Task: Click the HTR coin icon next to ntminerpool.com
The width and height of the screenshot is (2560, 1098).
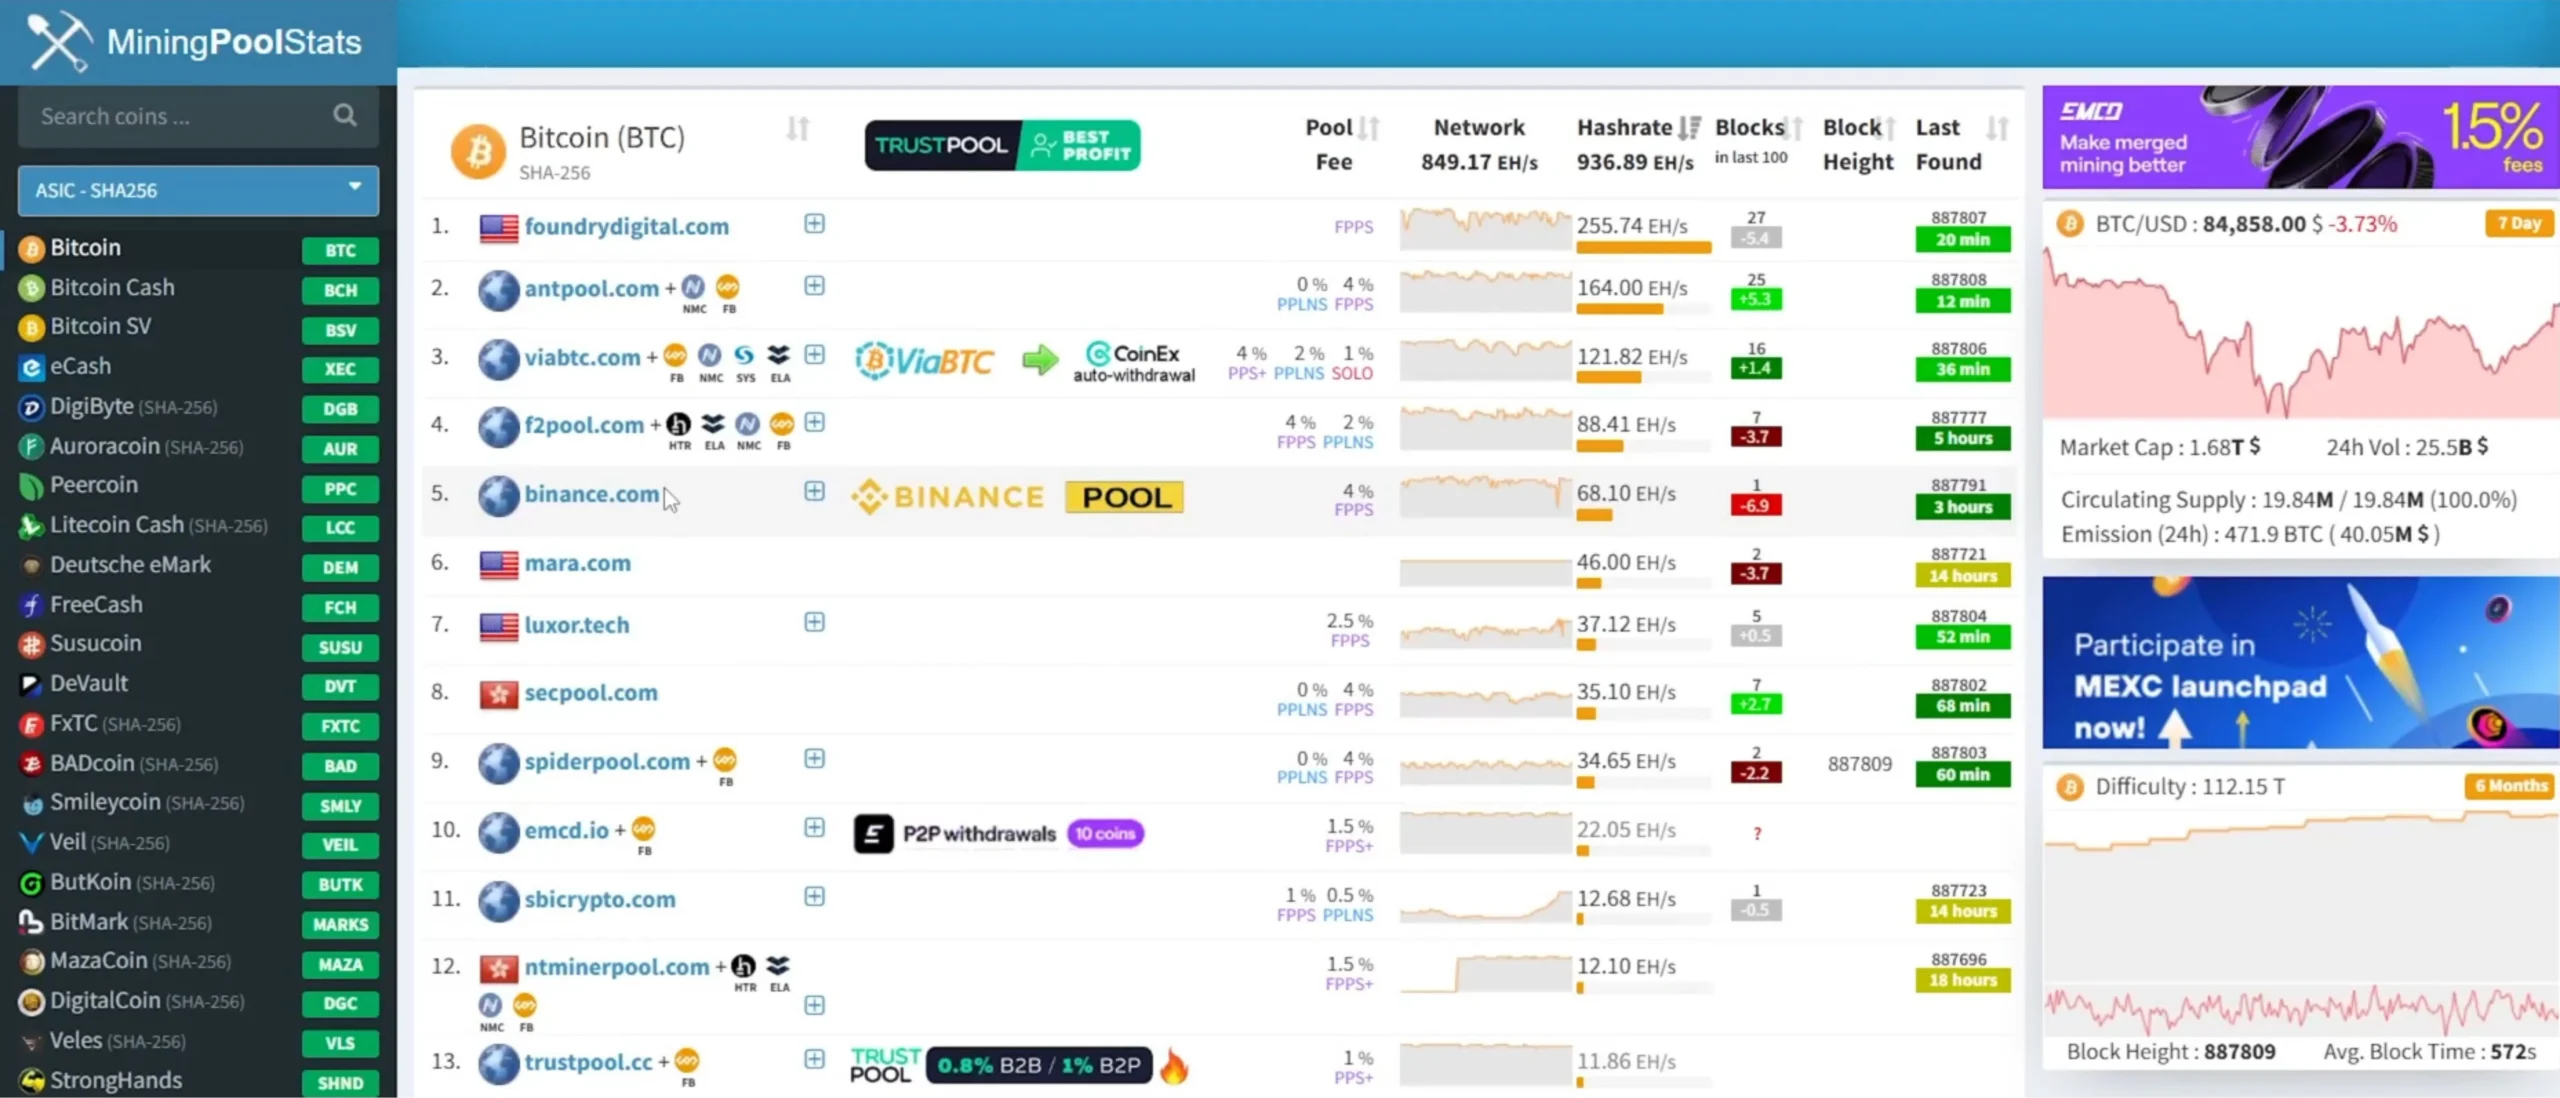Action: (x=743, y=966)
